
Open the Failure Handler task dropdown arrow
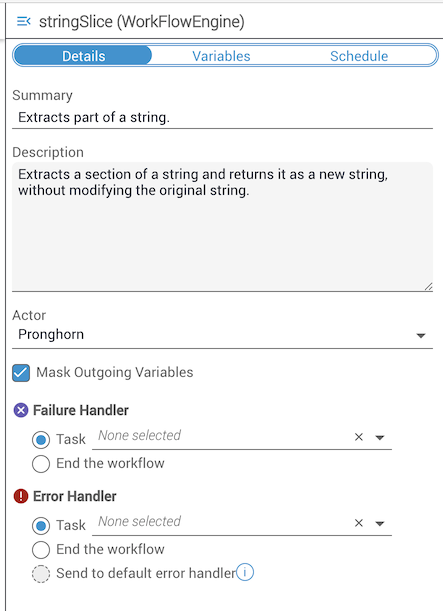pos(380,438)
